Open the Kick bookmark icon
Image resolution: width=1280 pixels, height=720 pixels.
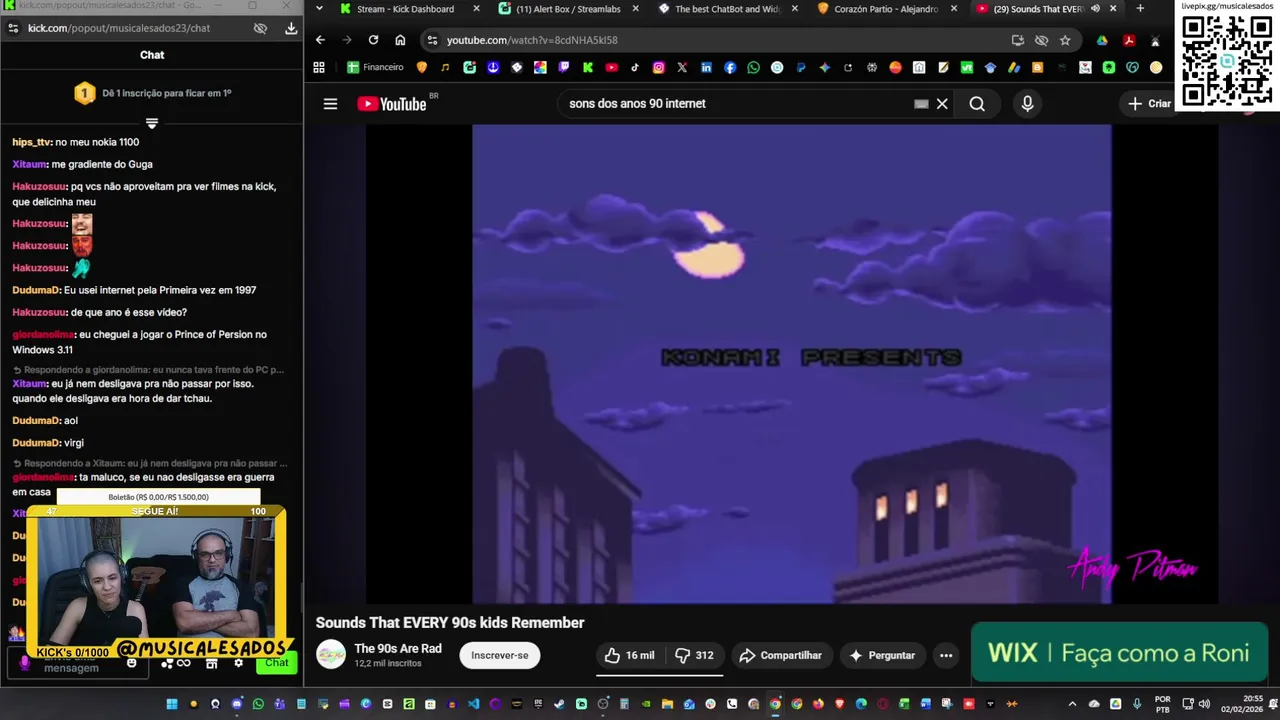tap(588, 68)
